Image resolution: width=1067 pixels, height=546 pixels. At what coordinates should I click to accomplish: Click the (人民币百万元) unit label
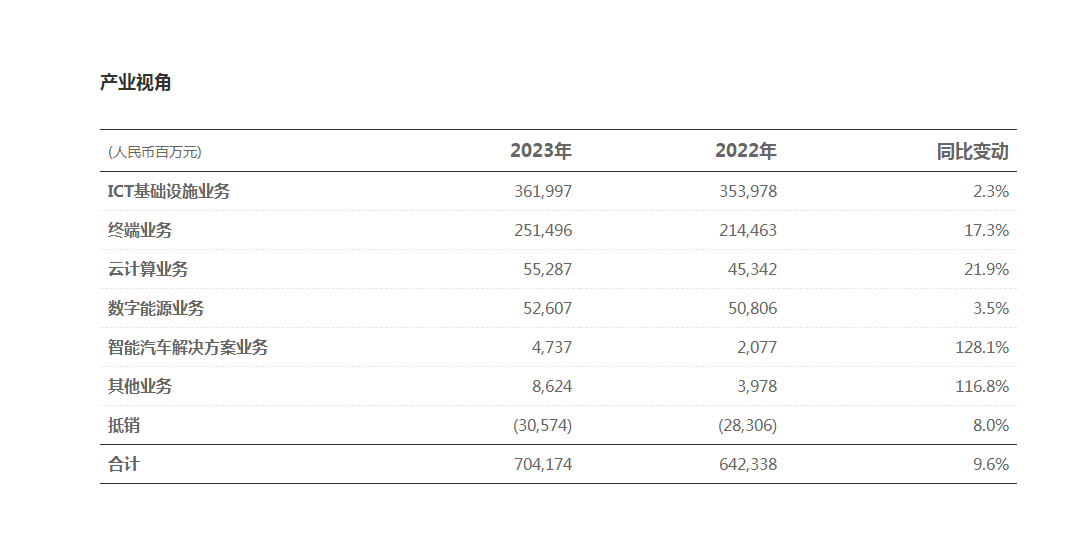pyautogui.click(x=155, y=152)
